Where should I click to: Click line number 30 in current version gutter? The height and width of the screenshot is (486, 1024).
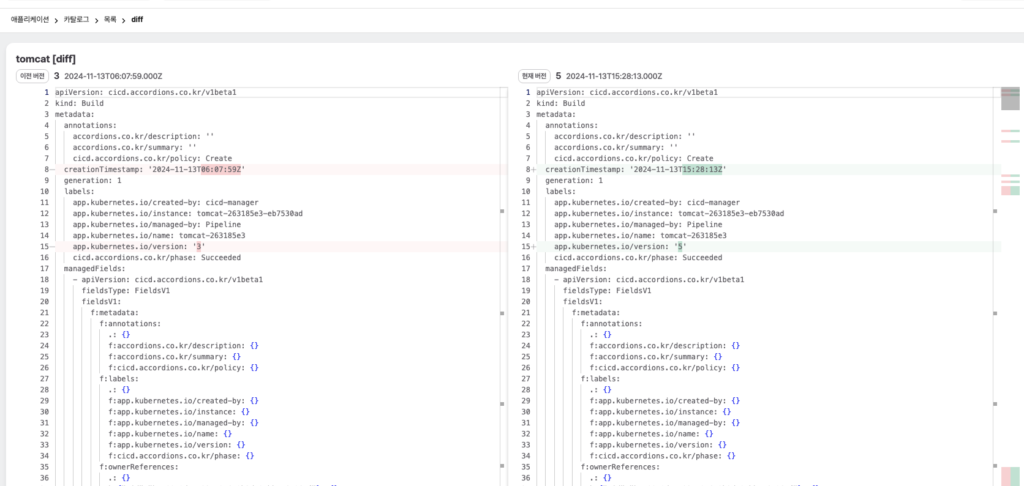tap(526, 413)
